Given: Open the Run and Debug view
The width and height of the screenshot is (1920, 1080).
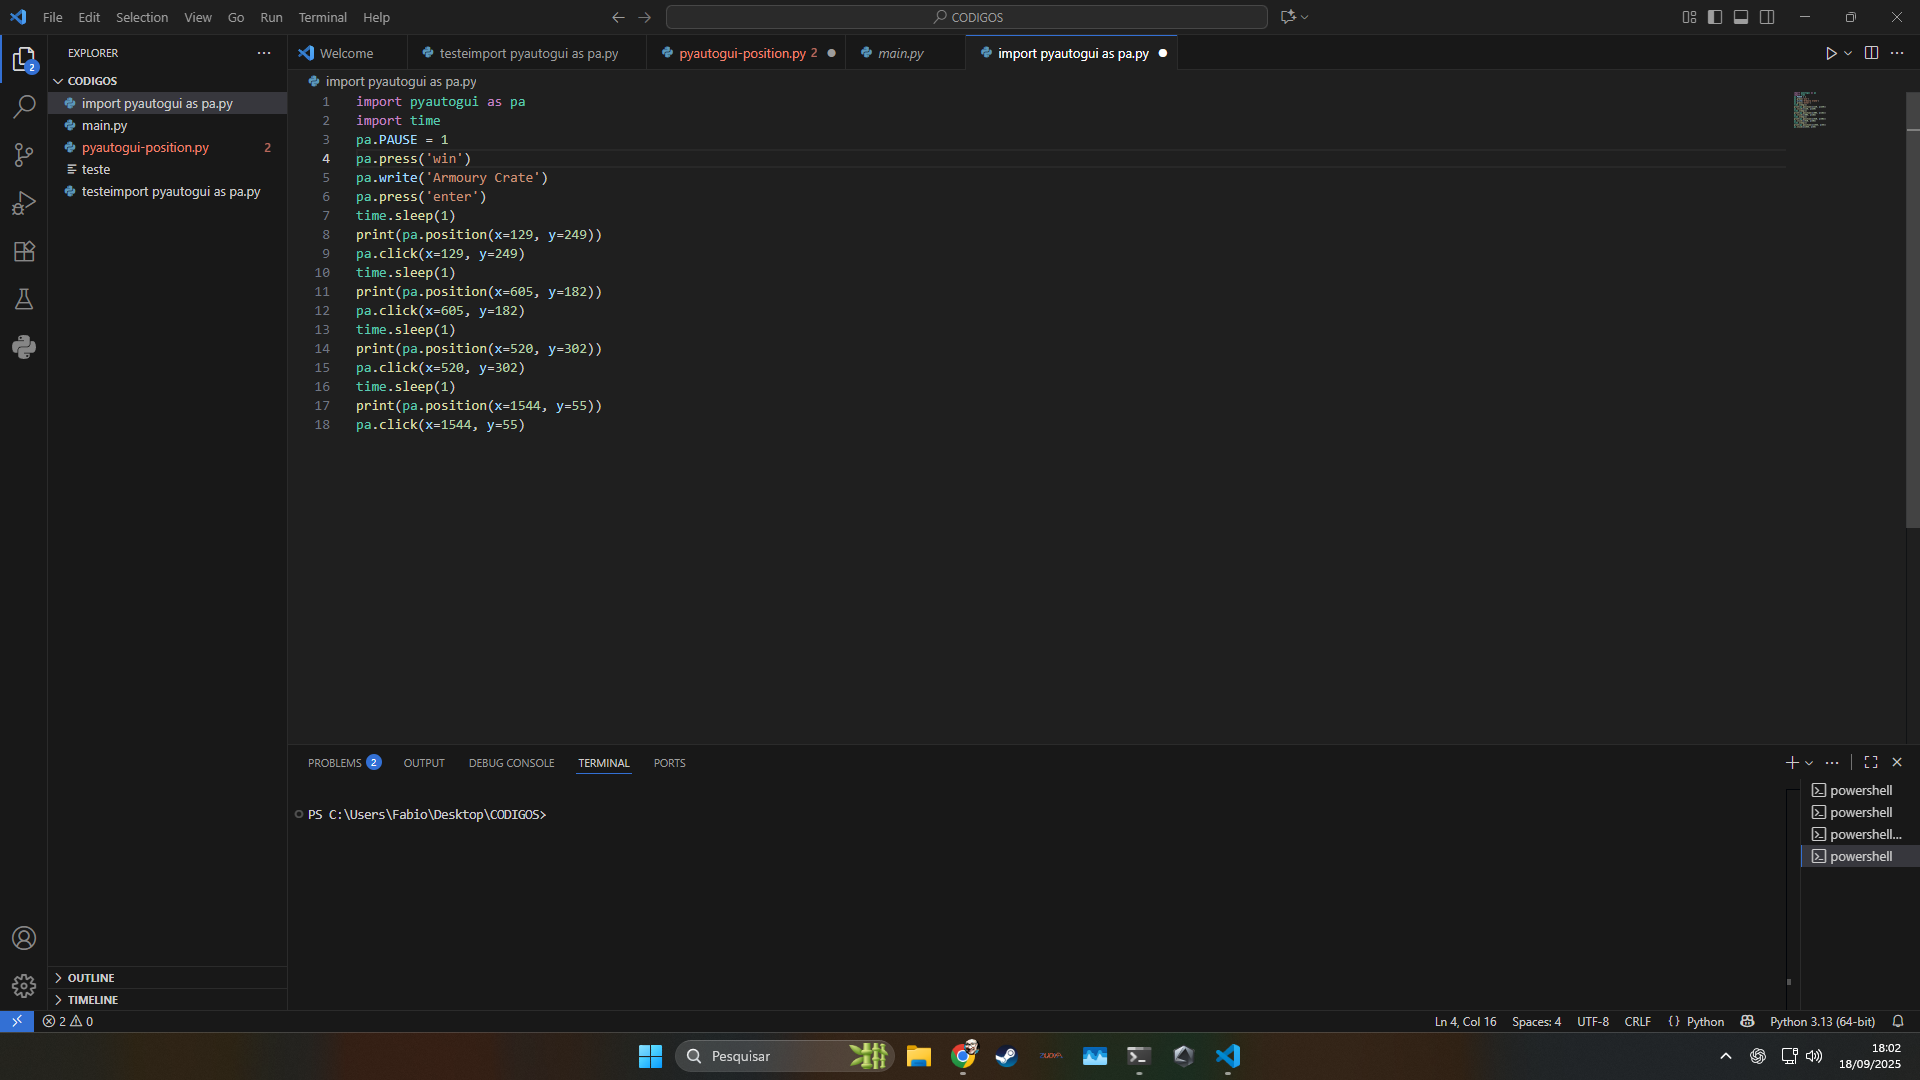Looking at the screenshot, I should click(24, 203).
